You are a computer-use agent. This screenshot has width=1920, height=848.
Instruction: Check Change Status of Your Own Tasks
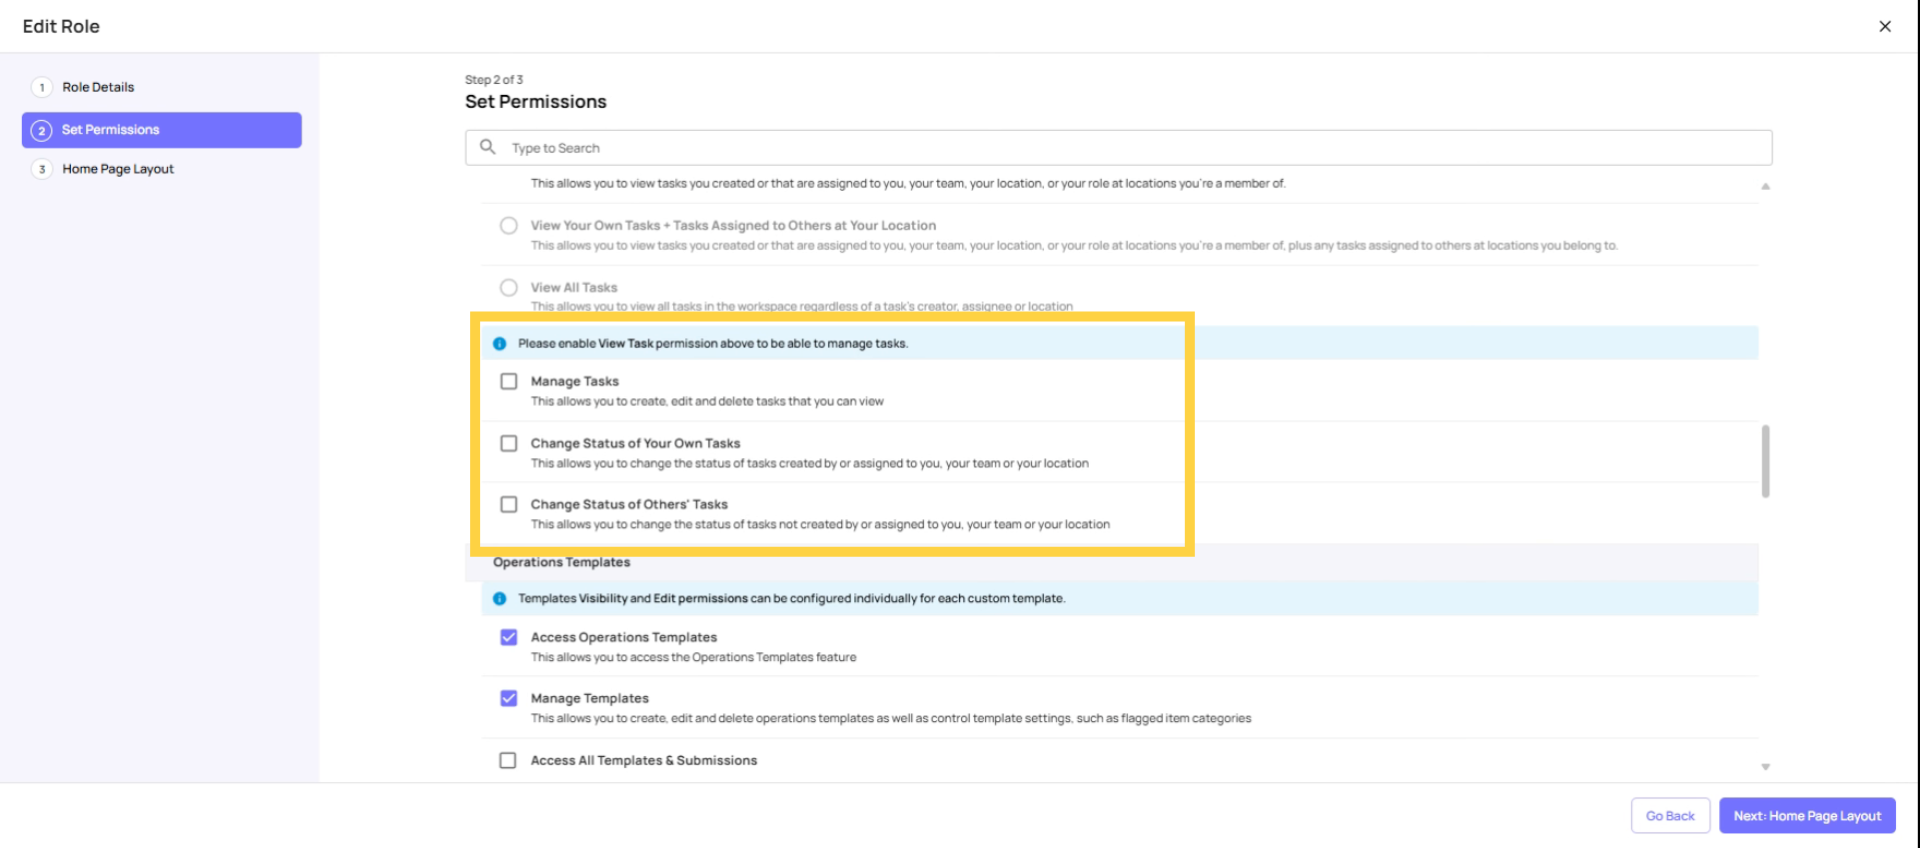[508, 443]
